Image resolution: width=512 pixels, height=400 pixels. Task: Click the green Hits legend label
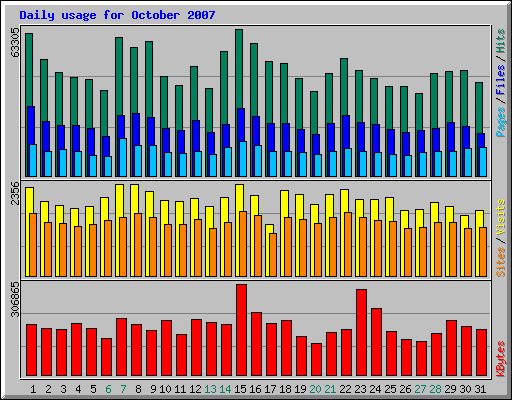tap(501, 42)
